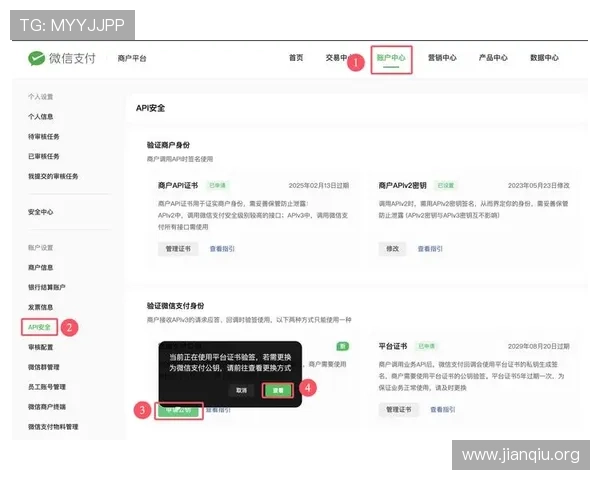Viewport: 600px width, 480px height.
Task: Click the 商户APIv2密钥 card title
Action: pyautogui.click(x=403, y=186)
